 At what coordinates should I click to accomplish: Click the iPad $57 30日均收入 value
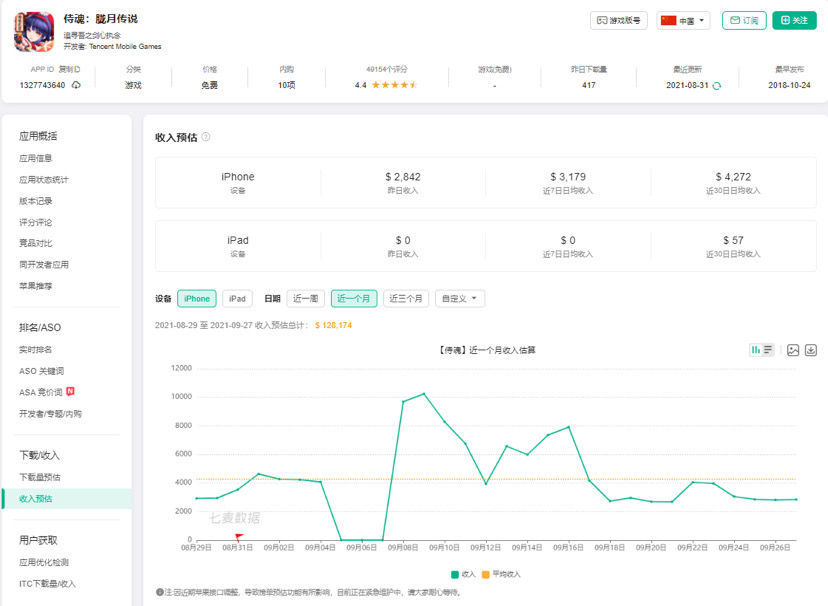[733, 240]
